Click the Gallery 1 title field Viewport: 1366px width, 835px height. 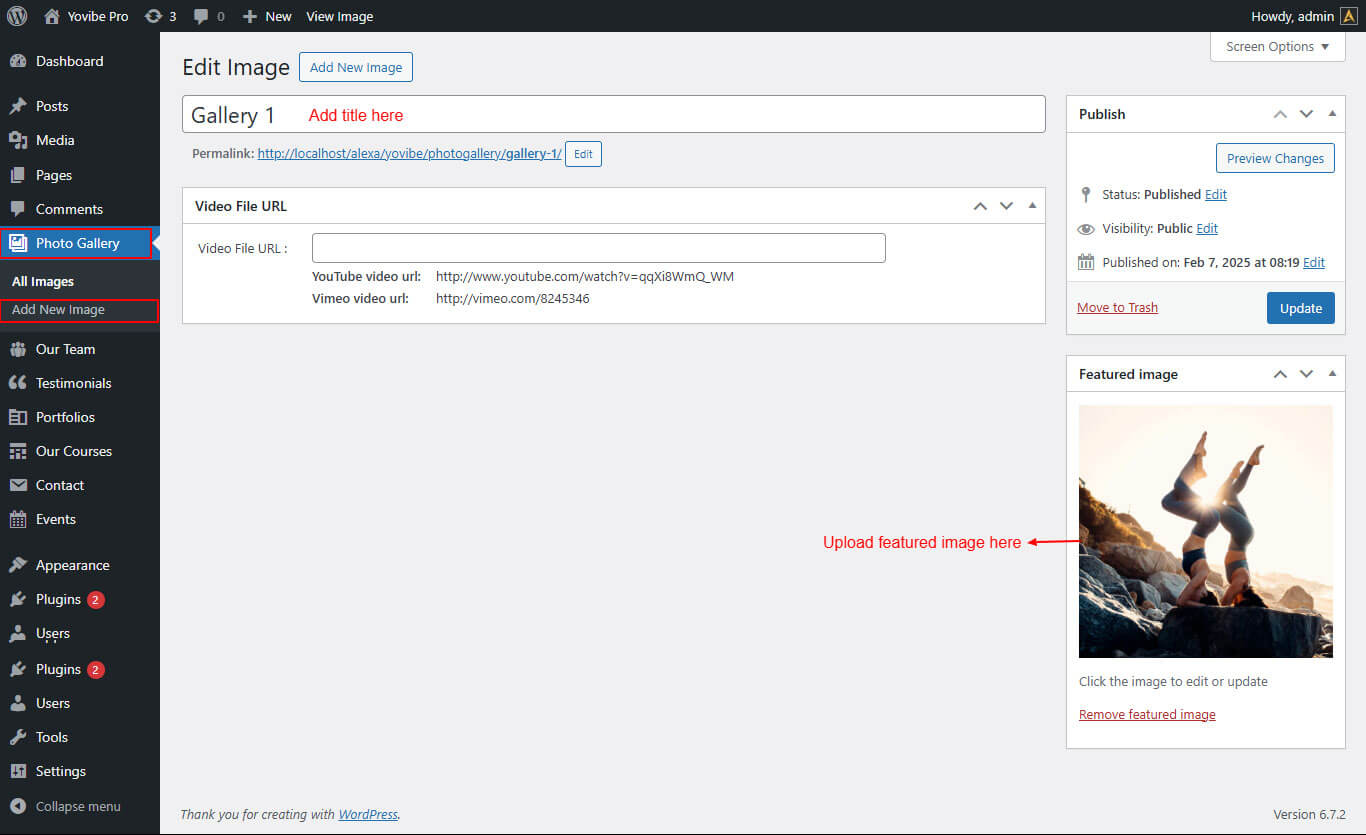[x=614, y=114]
